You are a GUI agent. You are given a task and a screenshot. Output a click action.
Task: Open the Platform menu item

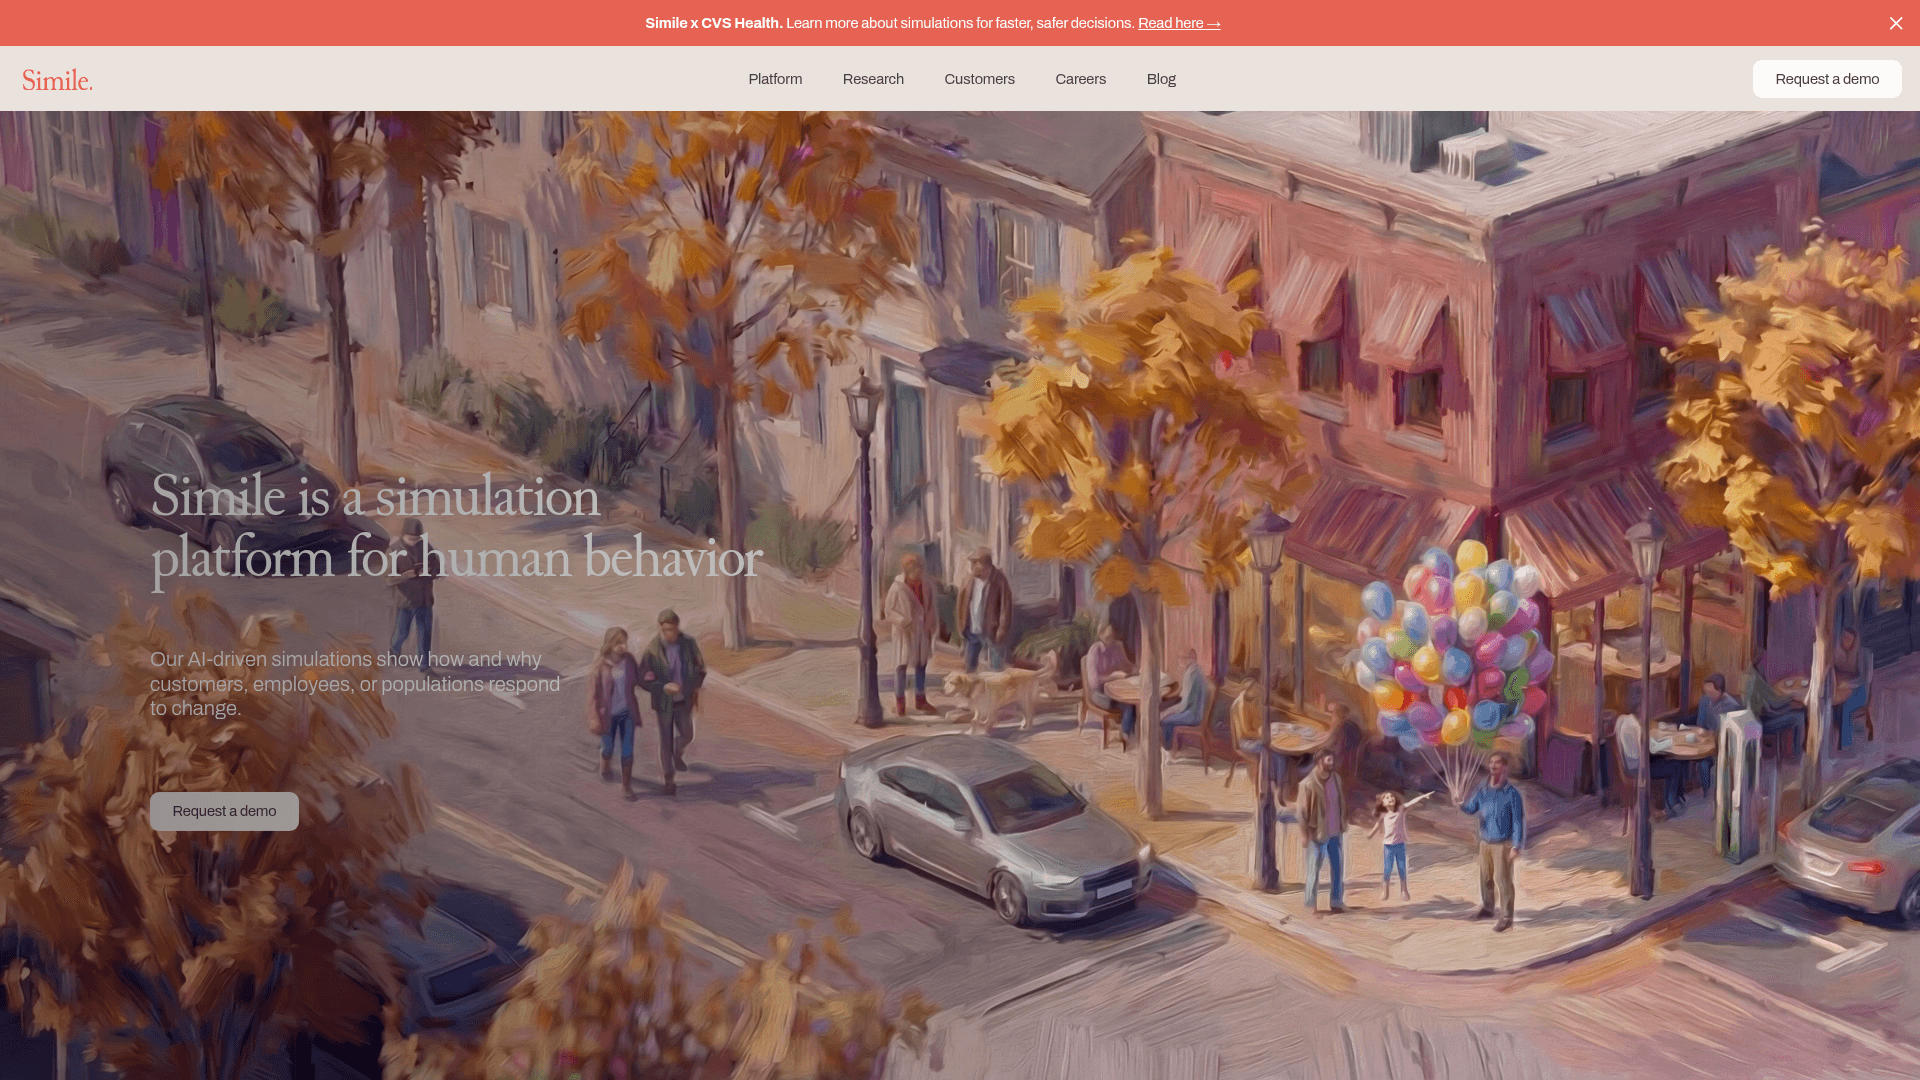[775, 79]
